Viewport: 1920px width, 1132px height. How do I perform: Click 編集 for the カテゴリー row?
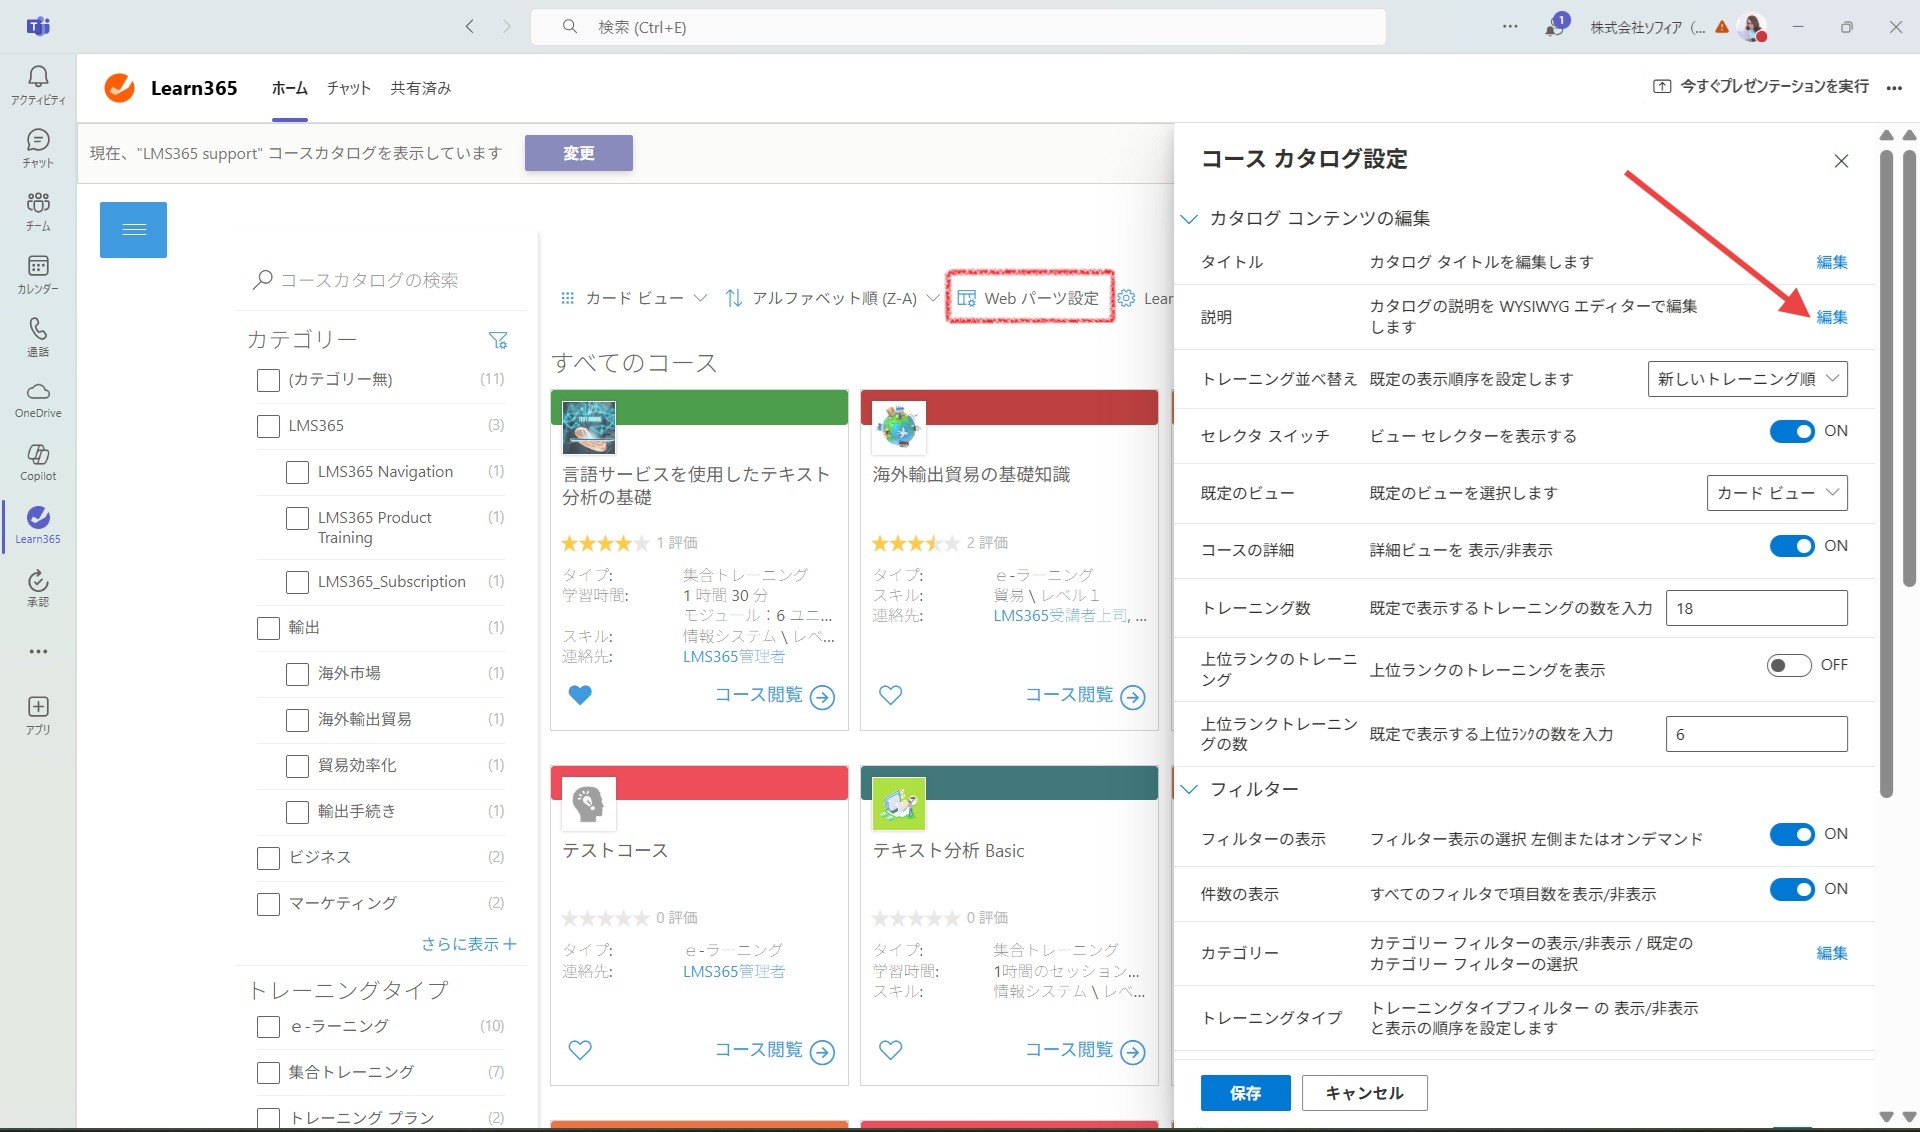pyautogui.click(x=1832, y=953)
